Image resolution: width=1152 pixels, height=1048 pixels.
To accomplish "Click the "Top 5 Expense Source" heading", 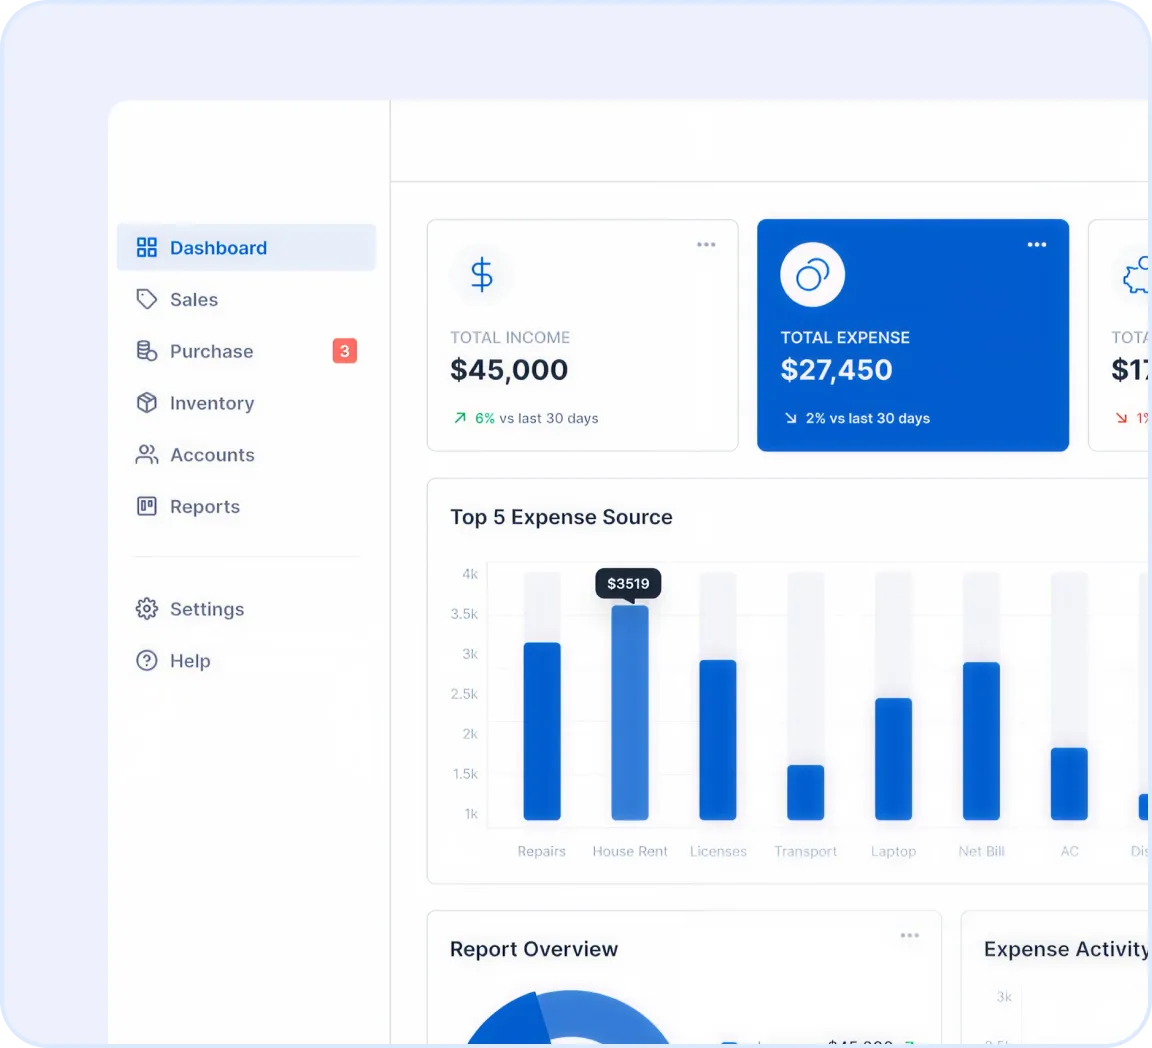I will tap(561, 517).
